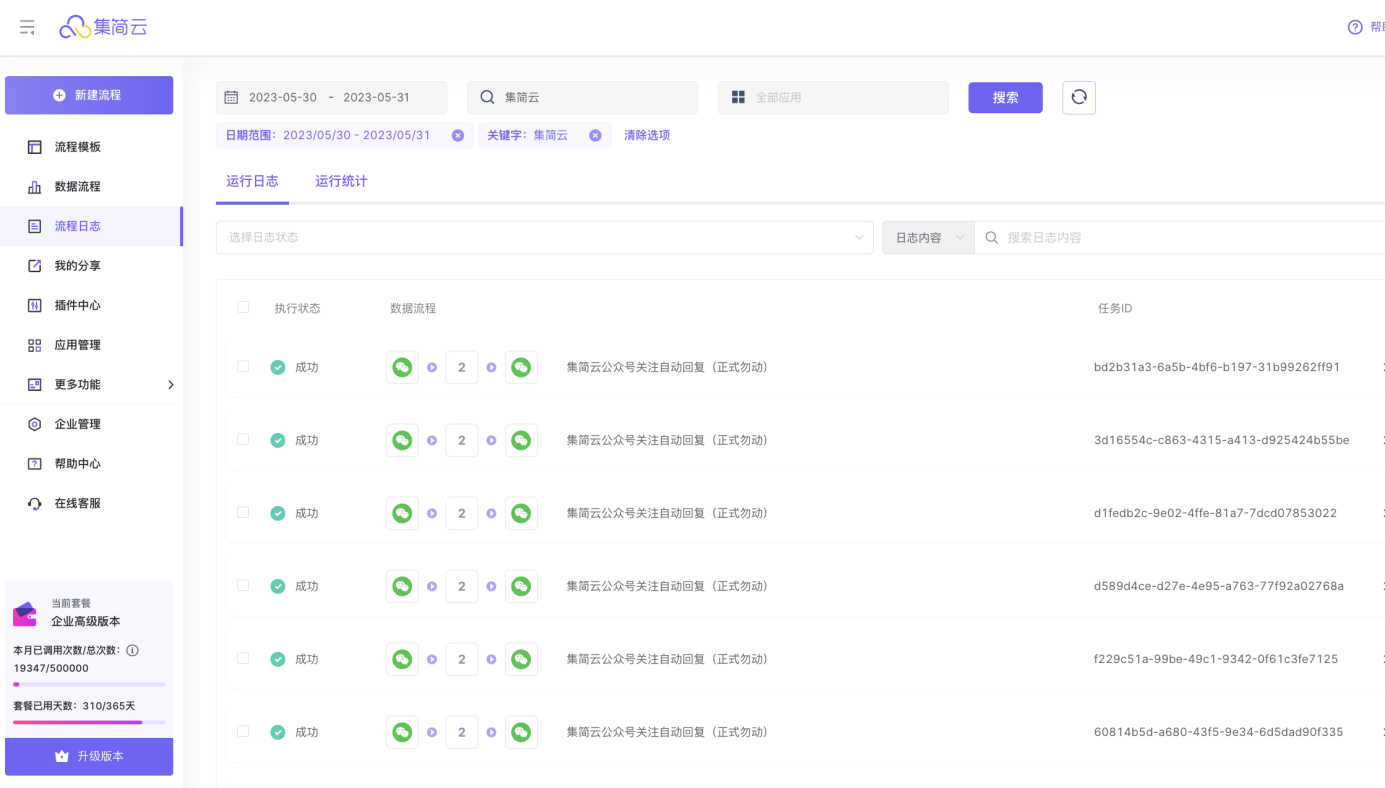Click the 插件中心 sidebar icon
Image resolution: width=1385 pixels, height=788 pixels.
coord(34,305)
